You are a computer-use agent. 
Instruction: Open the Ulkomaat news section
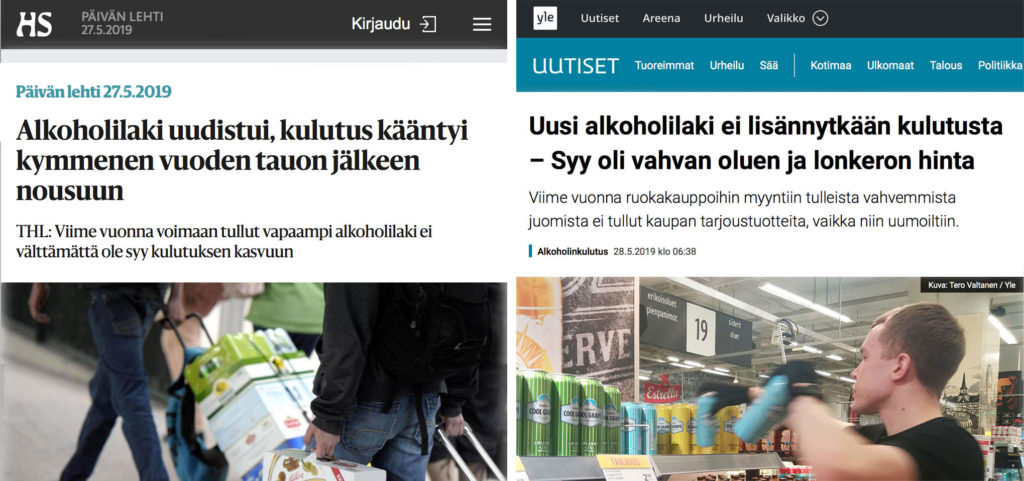pos(890,65)
